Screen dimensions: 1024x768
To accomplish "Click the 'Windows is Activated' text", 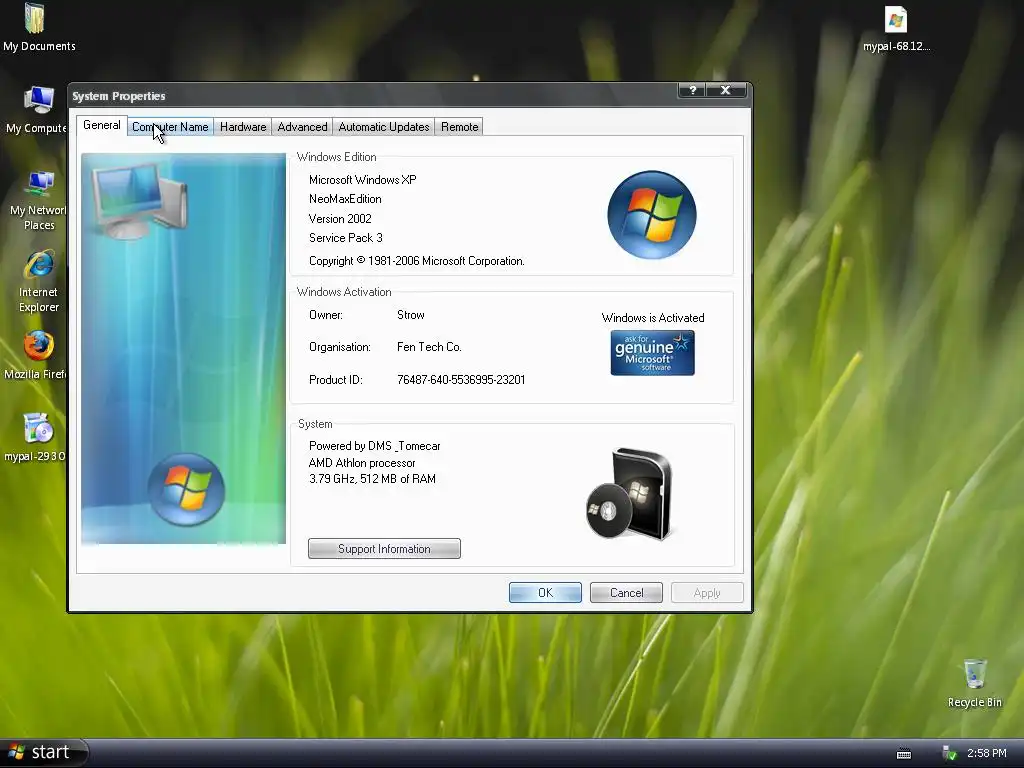I will (653, 318).
